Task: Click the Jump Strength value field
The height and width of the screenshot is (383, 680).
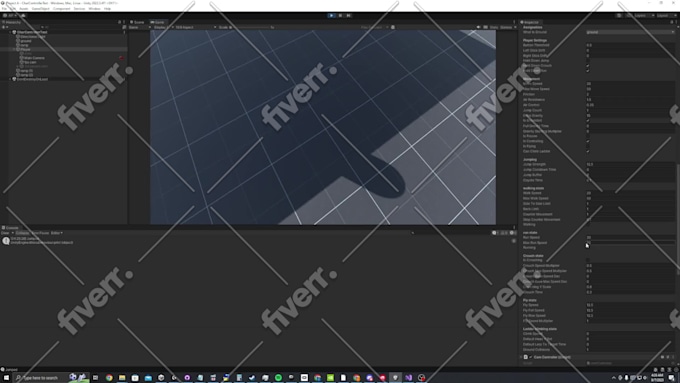Action: pyautogui.click(x=630, y=164)
